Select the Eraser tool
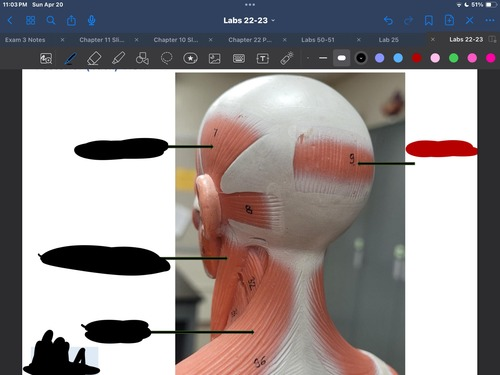500x375 pixels. pos(94,58)
